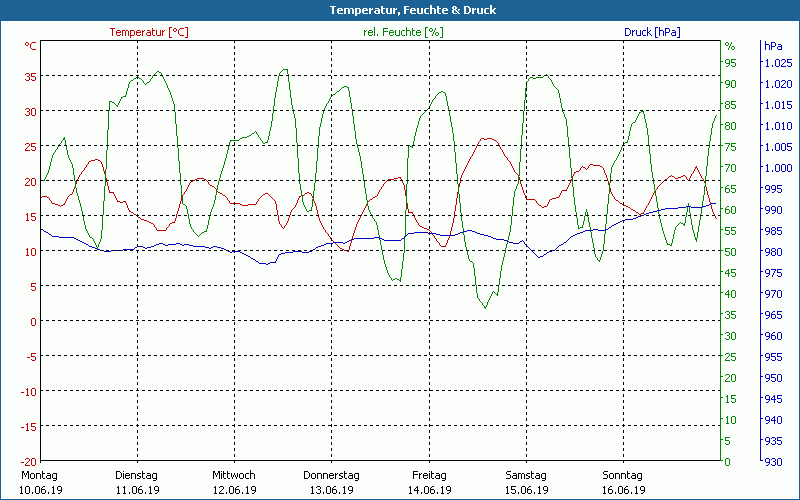Click the '965' tick on pressure axis
The height and width of the screenshot is (500, 800).
773,315
